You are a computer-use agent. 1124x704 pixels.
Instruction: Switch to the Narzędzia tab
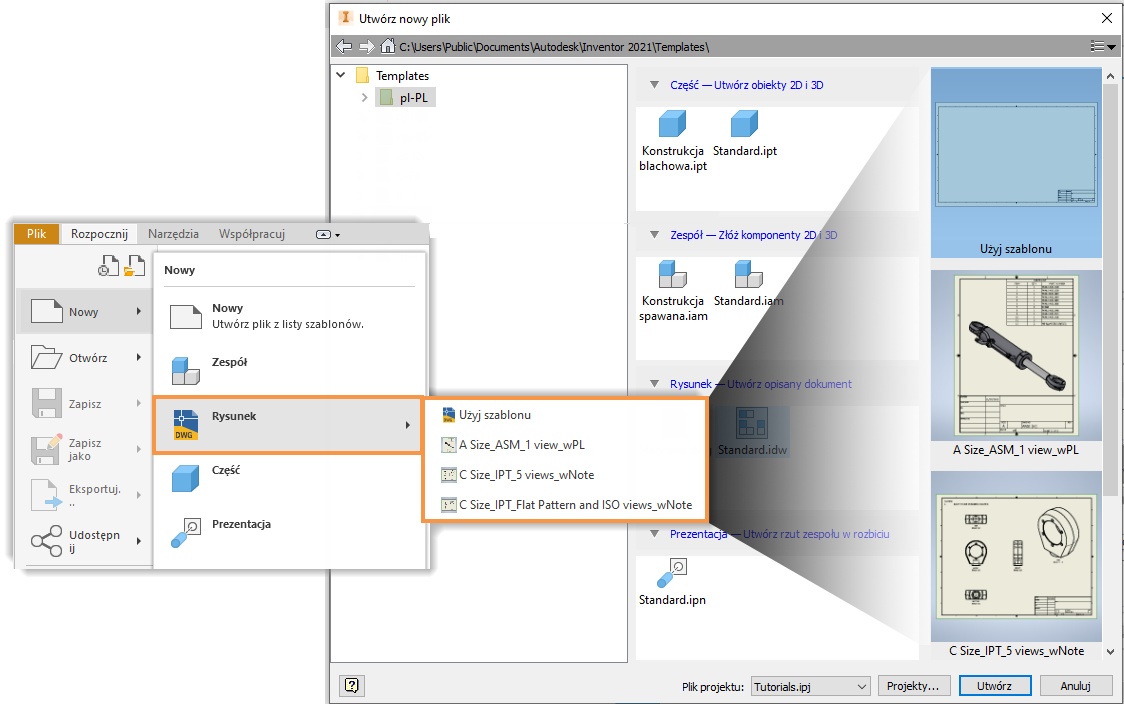pyautogui.click(x=173, y=234)
